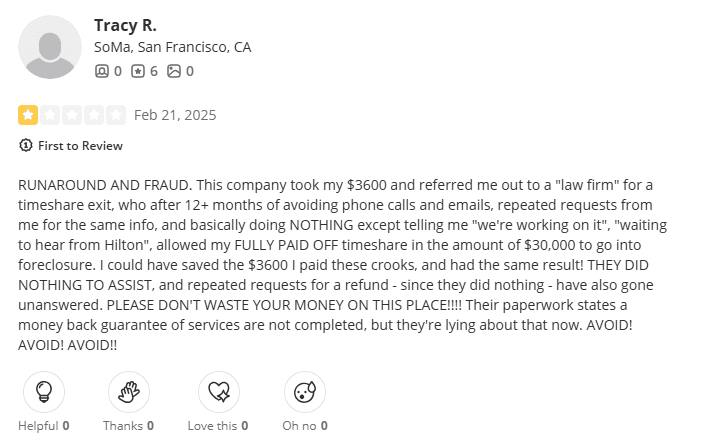Click the friends count icon under Tracy R.
This screenshot has height=446, width=722.
(101, 71)
